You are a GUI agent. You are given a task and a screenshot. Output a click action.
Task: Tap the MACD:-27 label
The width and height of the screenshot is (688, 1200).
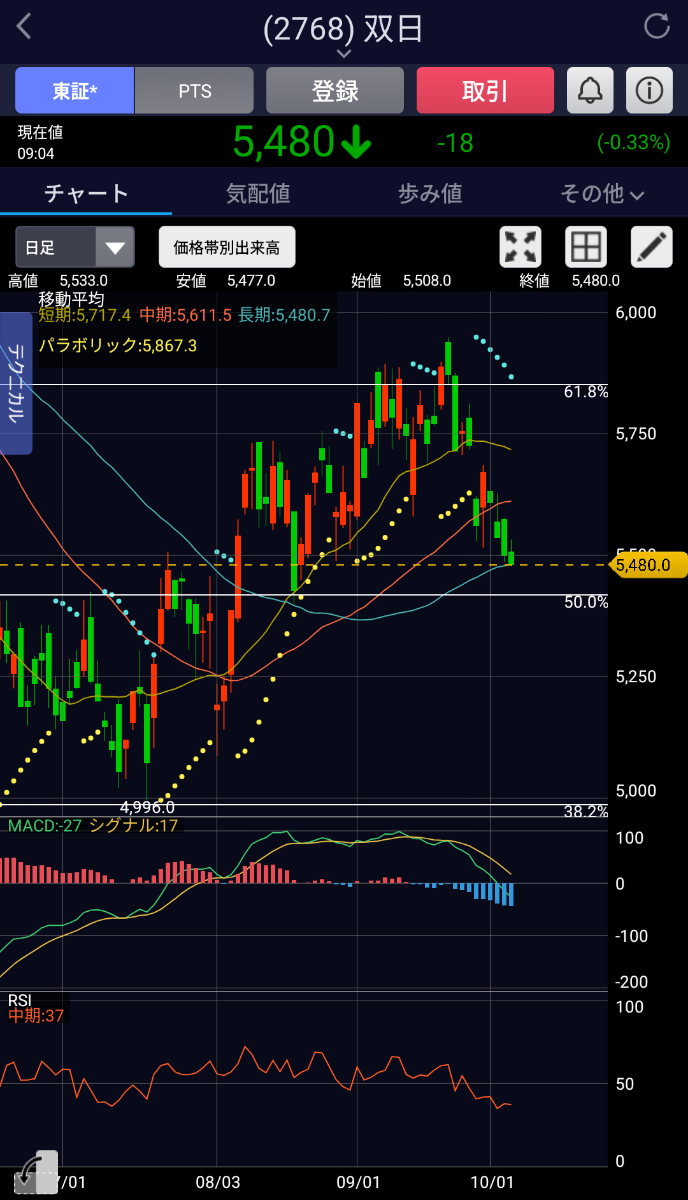tap(45, 826)
